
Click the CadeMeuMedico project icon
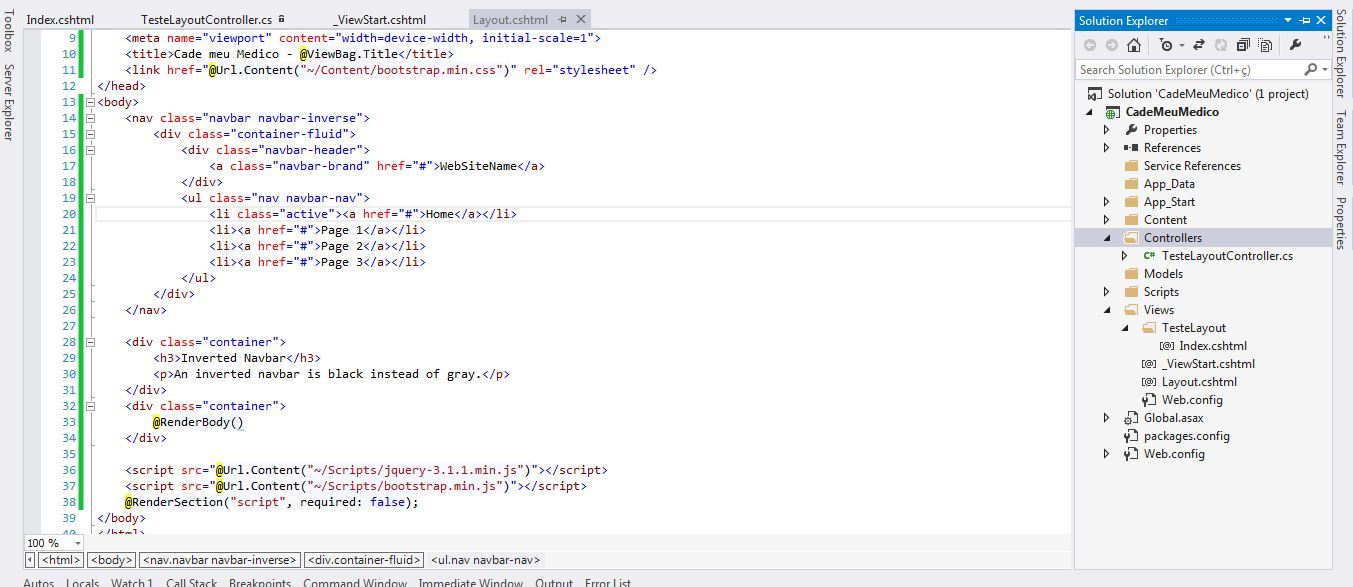(1112, 112)
